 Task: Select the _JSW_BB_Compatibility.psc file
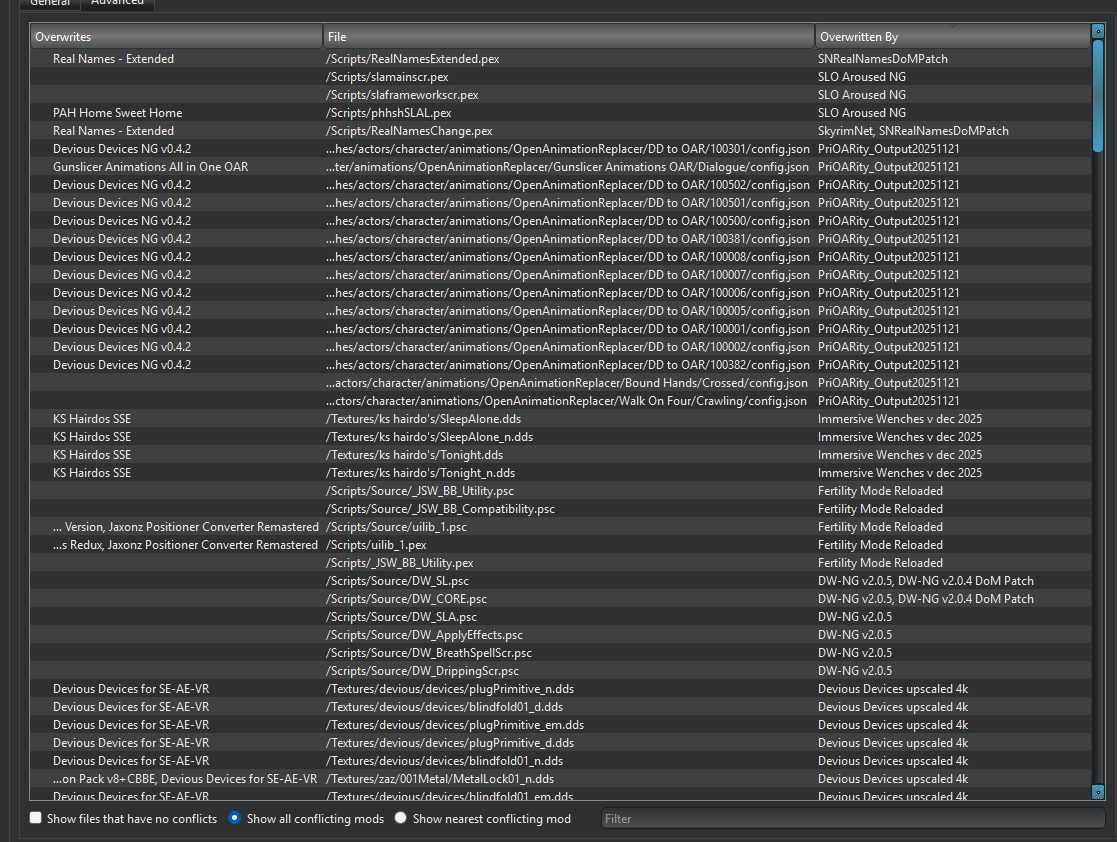[x=440, y=509]
